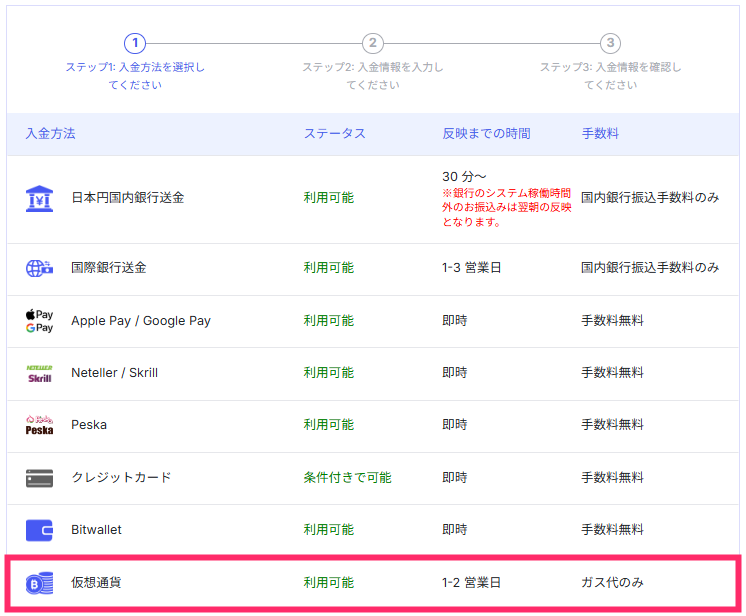The width and height of the screenshot is (746, 616).
Task: Click 手数料無料 in Apple Pay row
Action: click(612, 321)
